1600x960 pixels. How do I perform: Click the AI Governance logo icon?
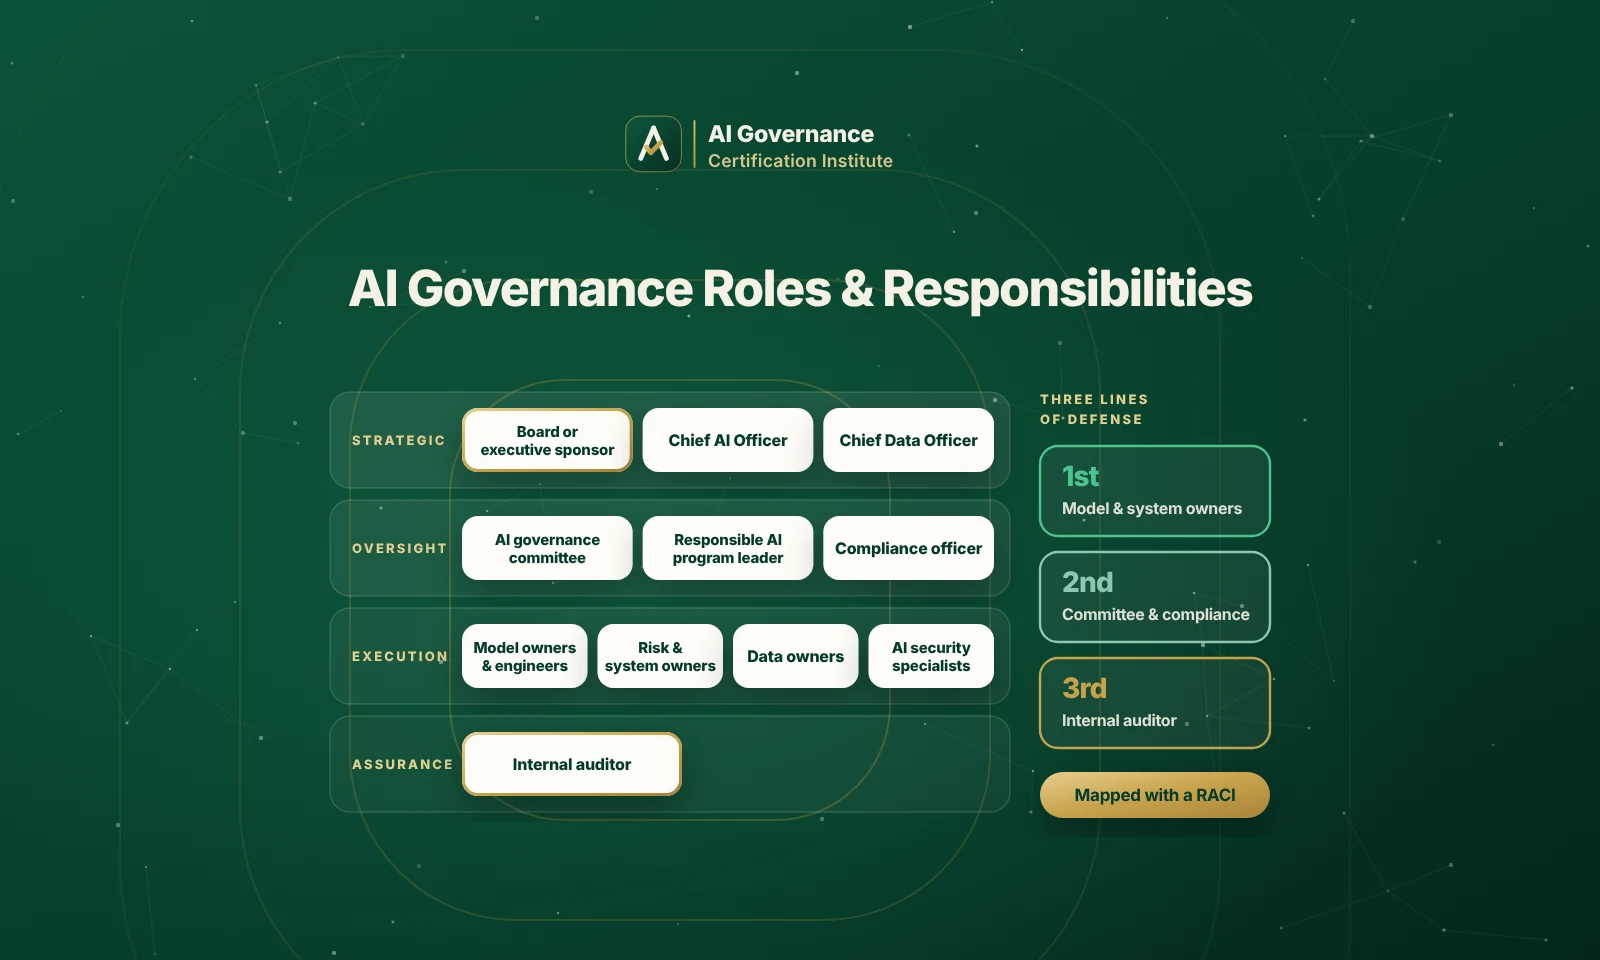[653, 144]
